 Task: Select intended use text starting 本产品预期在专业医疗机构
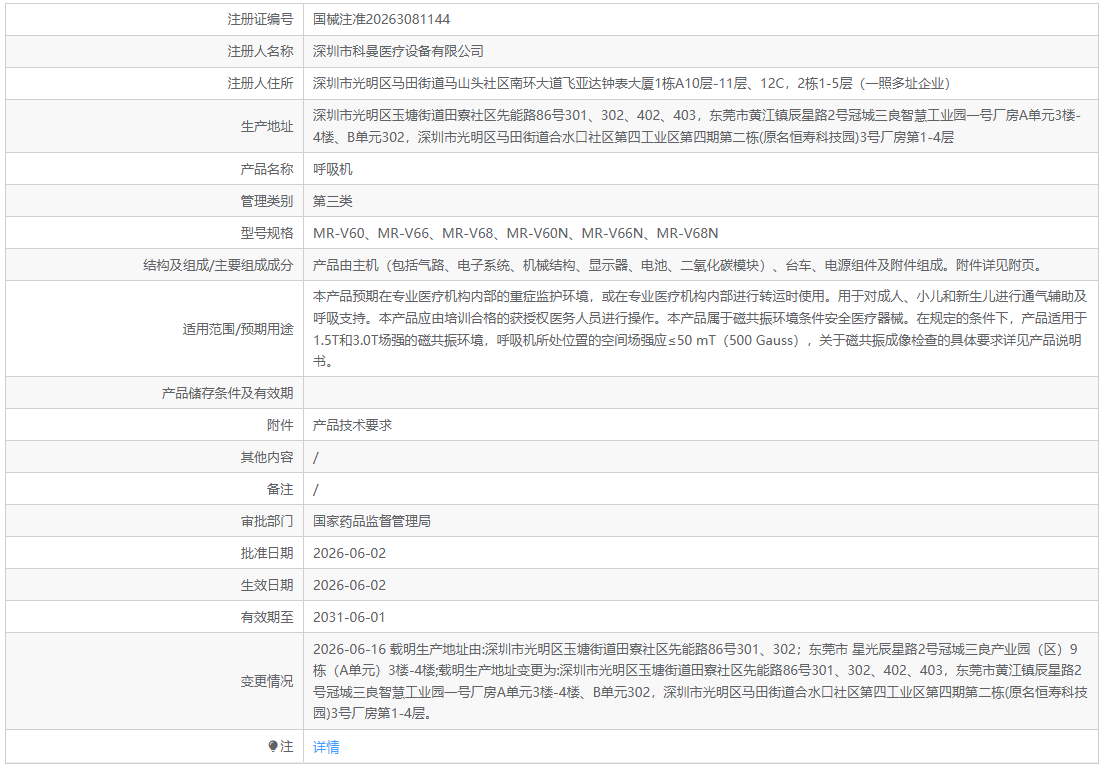[x=700, y=329]
